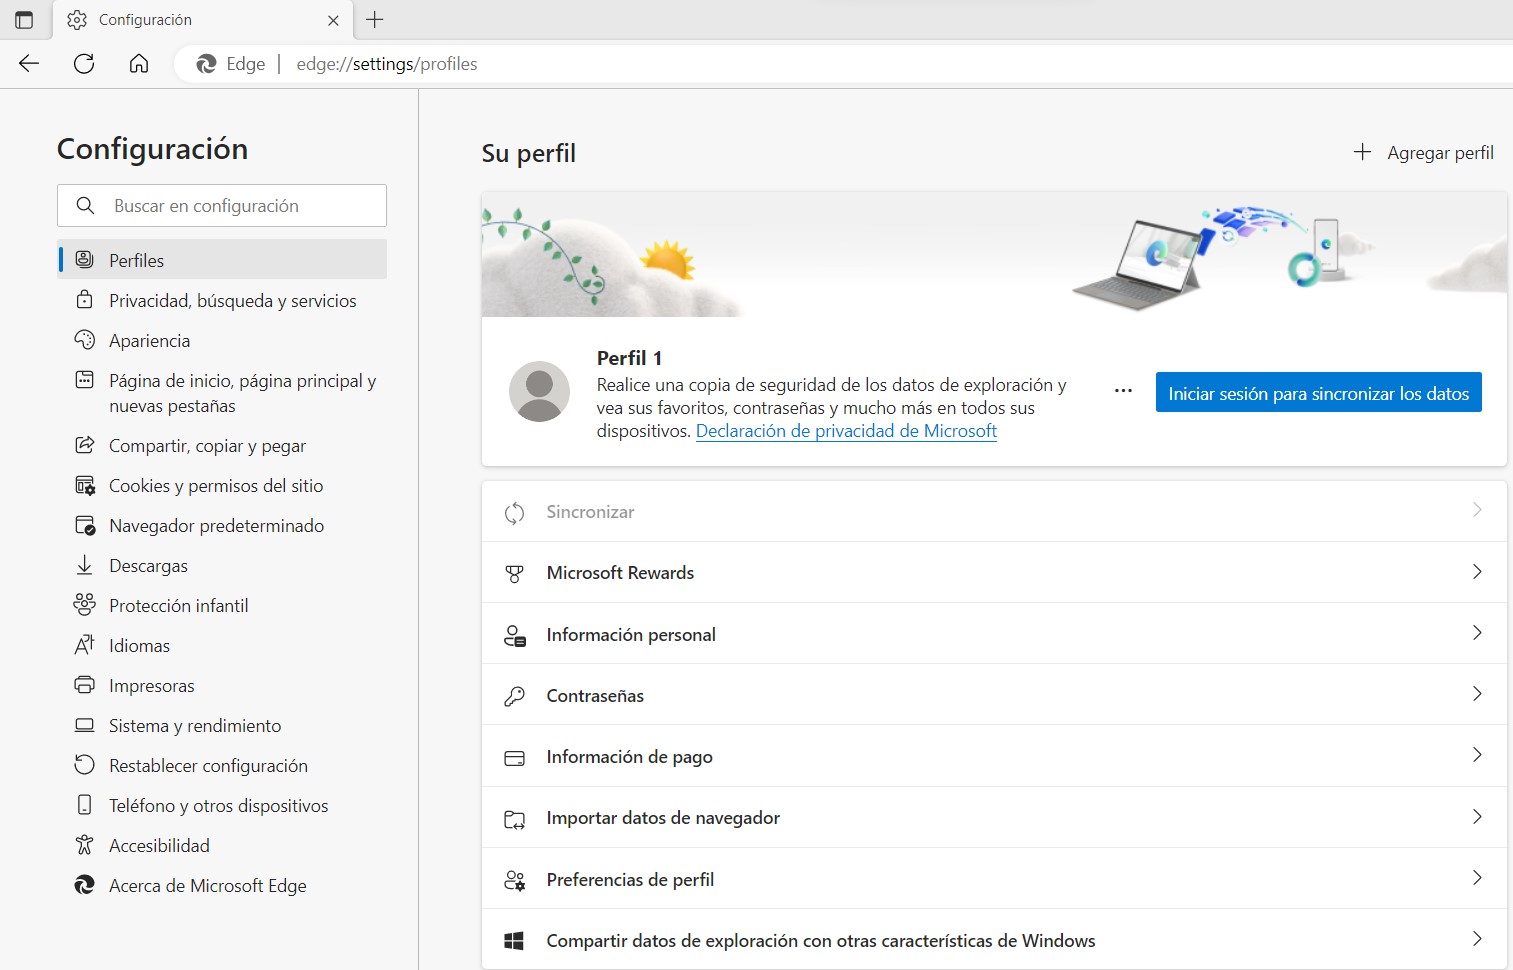
Task: Click the Buscar en configuración search field
Action: tap(222, 206)
